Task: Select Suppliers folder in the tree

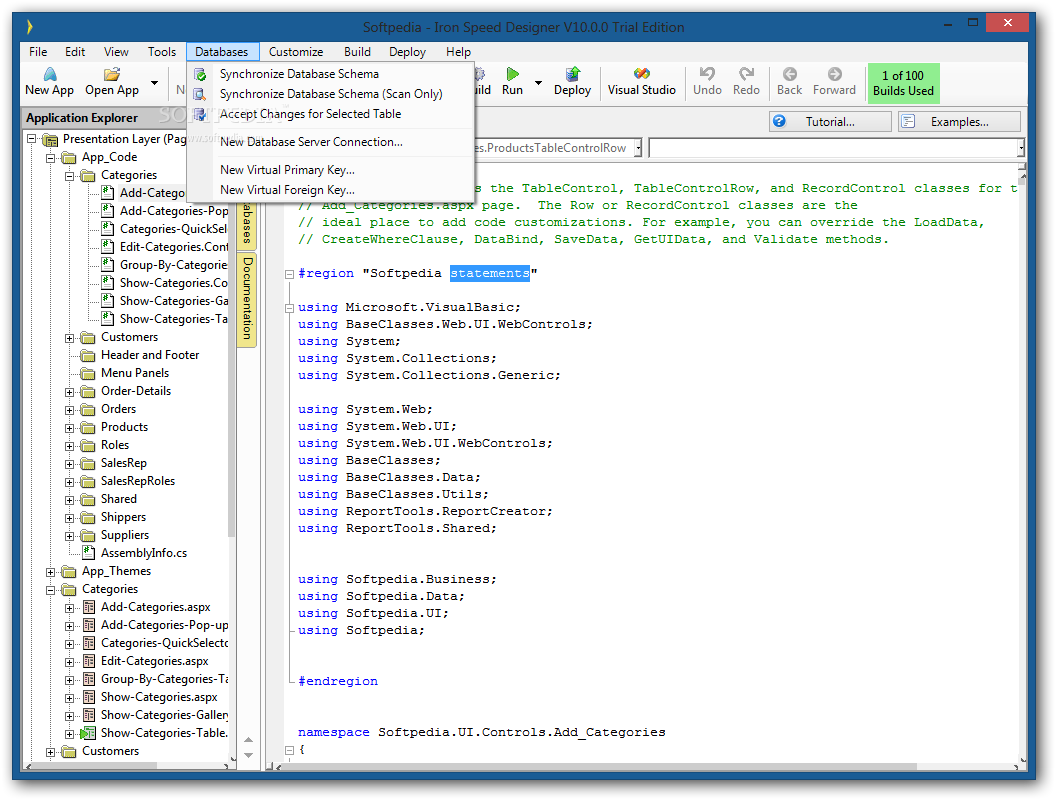Action: [x=125, y=535]
